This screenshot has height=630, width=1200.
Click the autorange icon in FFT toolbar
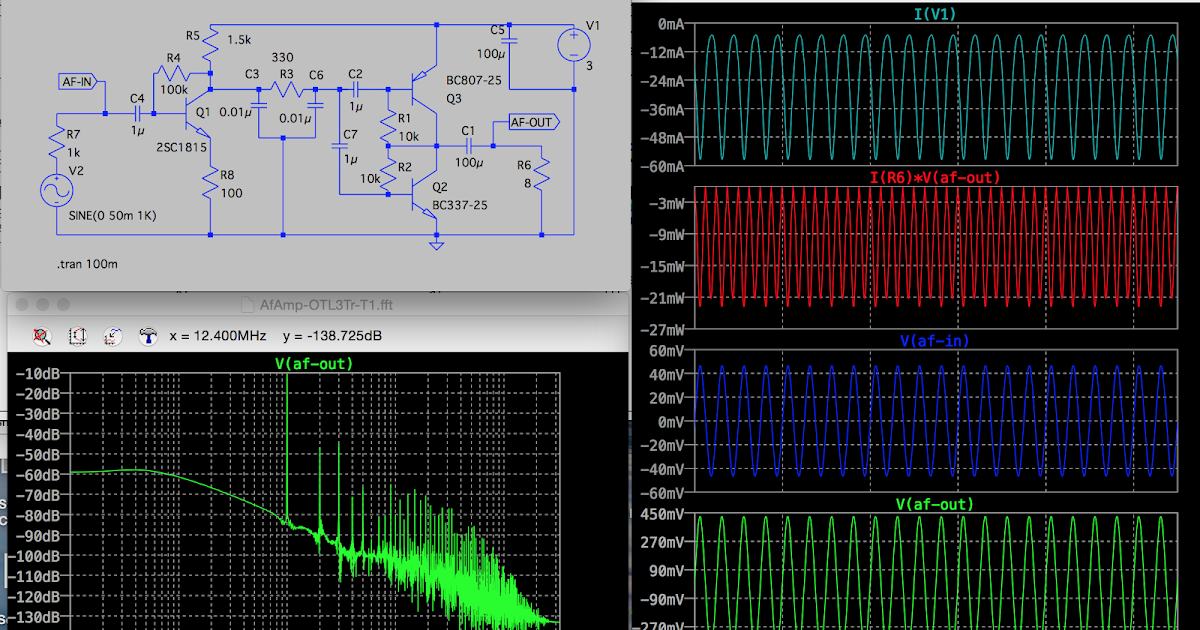(x=78, y=336)
